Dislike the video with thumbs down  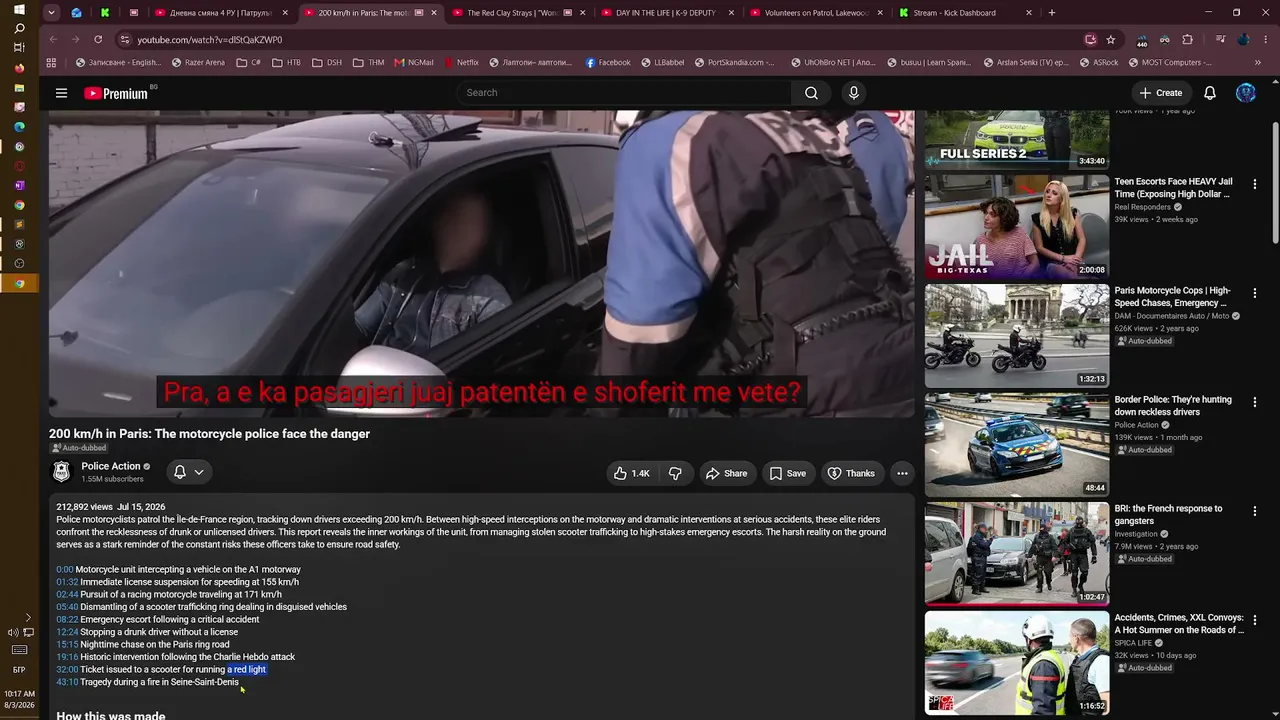[x=675, y=473]
